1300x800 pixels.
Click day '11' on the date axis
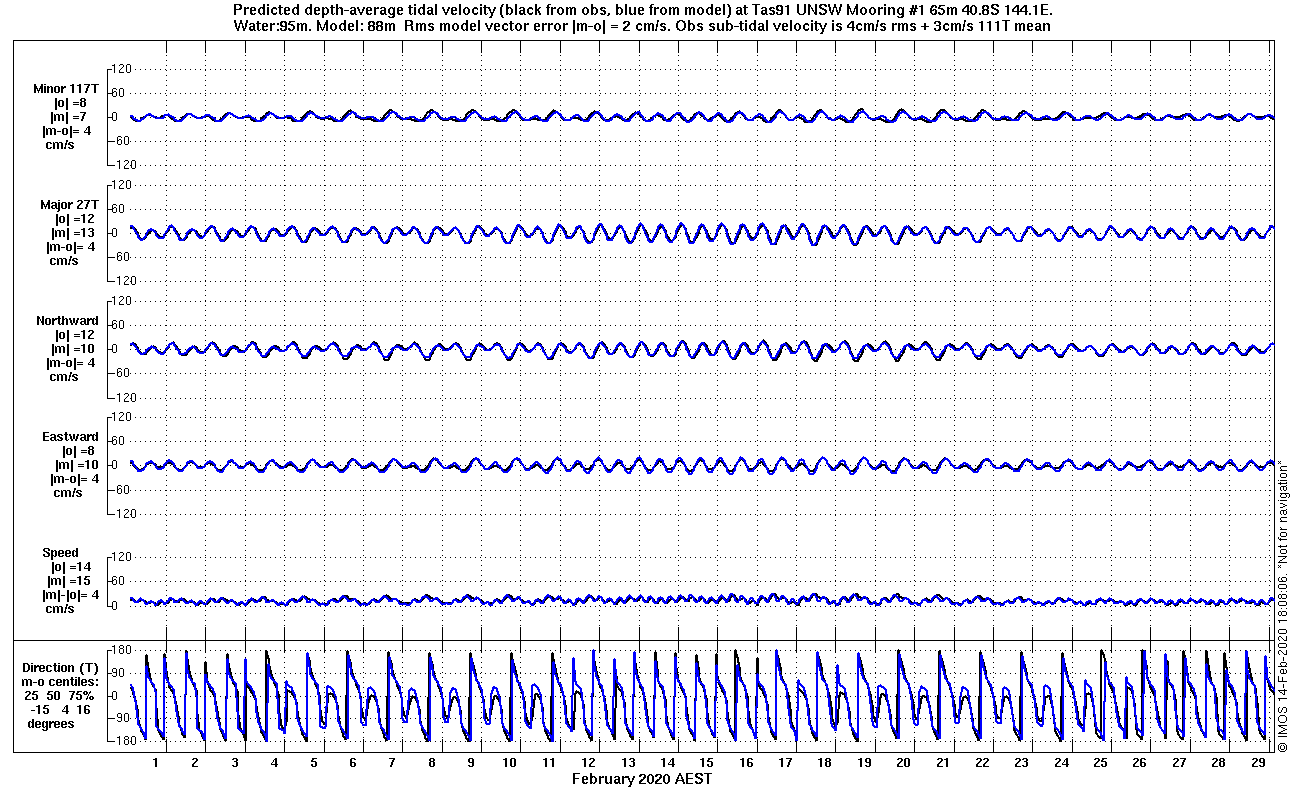point(549,763)
